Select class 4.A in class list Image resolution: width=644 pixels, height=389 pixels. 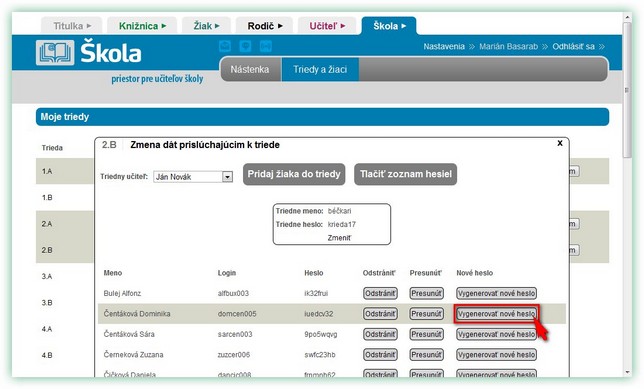tap(47, 329)
